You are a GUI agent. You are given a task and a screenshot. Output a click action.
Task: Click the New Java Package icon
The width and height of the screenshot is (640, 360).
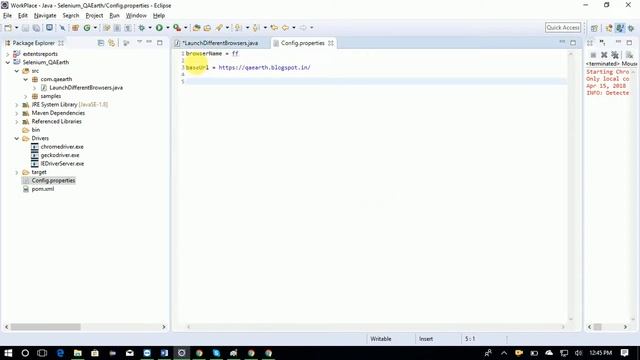pos(75,28)
